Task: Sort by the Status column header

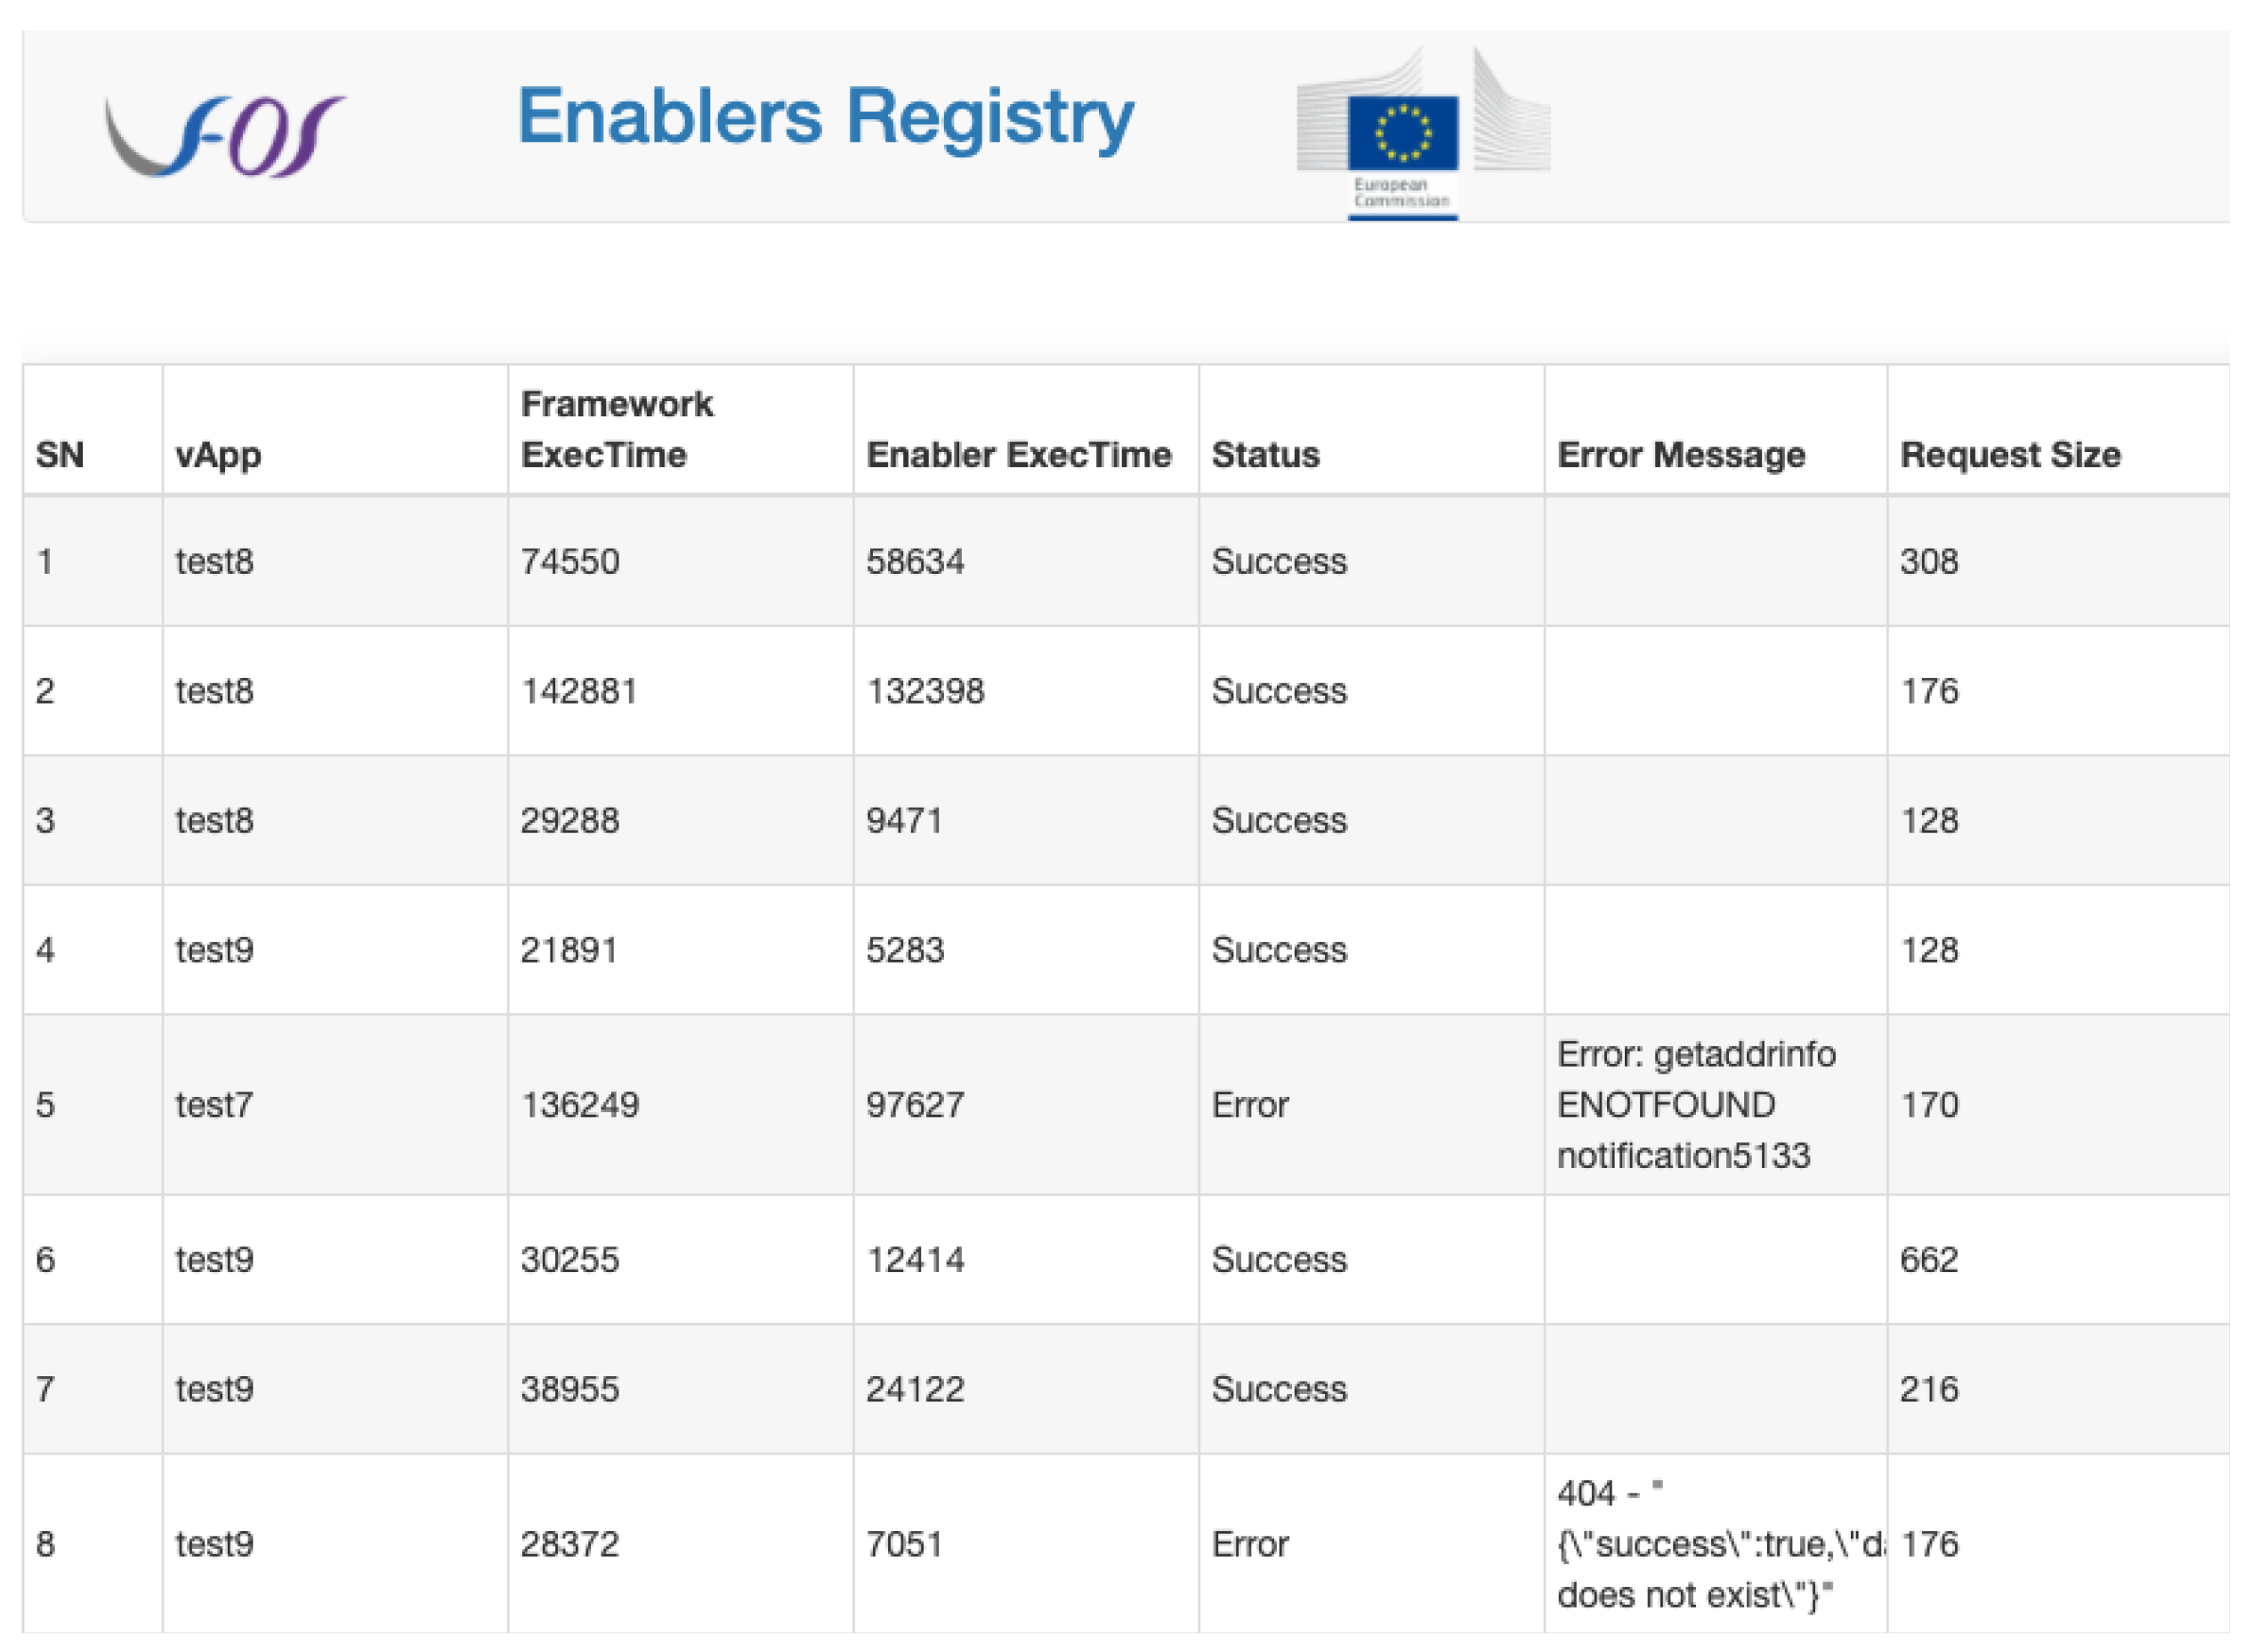Action: click(1265, 455)
